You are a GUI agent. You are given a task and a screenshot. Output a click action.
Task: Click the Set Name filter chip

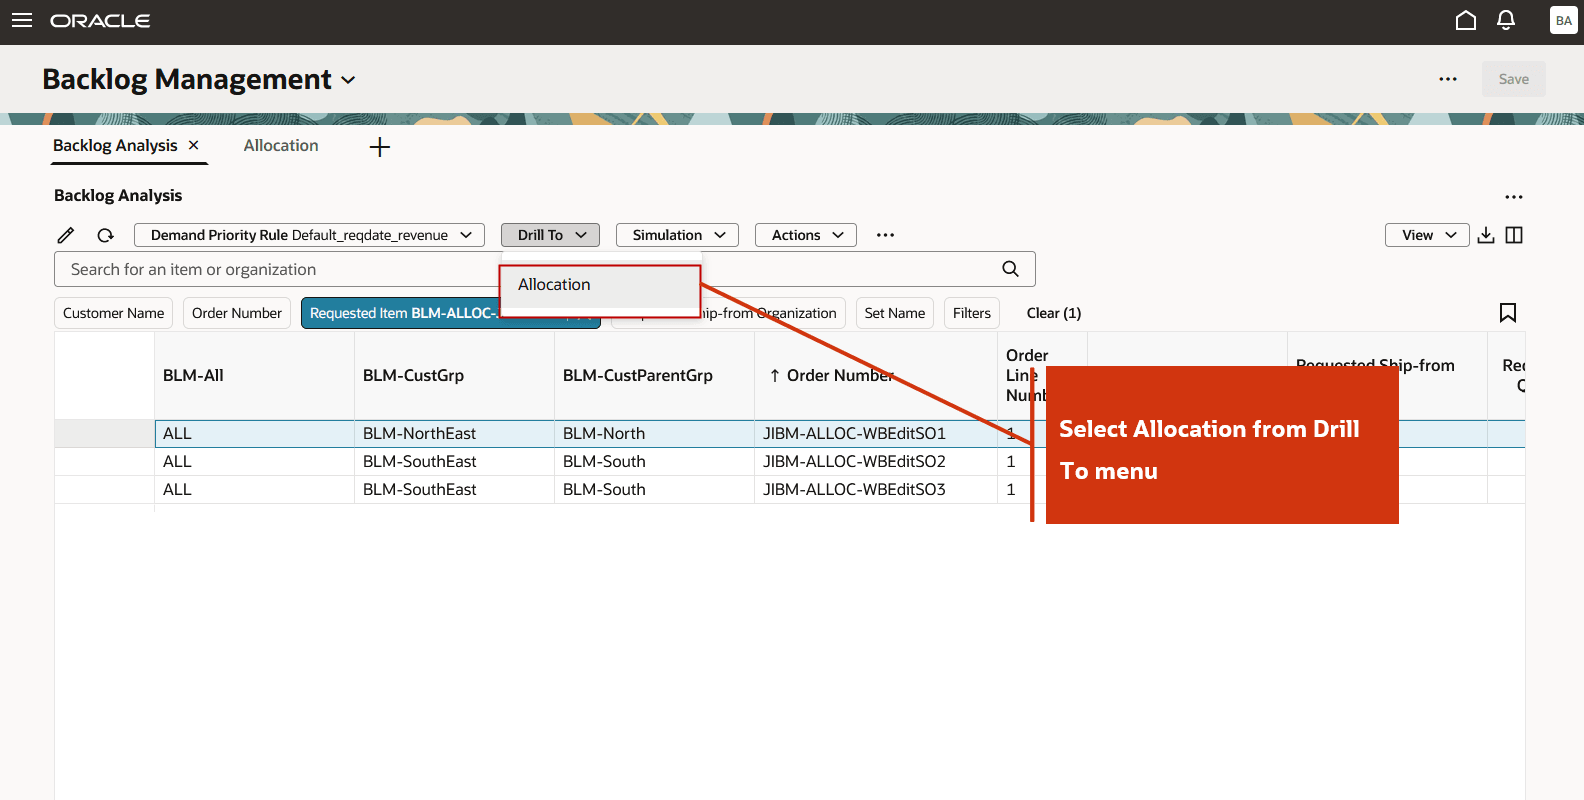895,313
